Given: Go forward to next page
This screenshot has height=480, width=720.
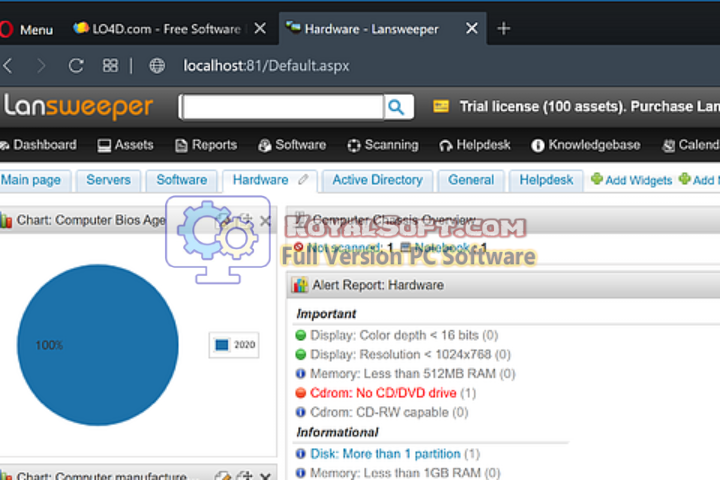Looking at the screenshot, I should coord(41,66).
